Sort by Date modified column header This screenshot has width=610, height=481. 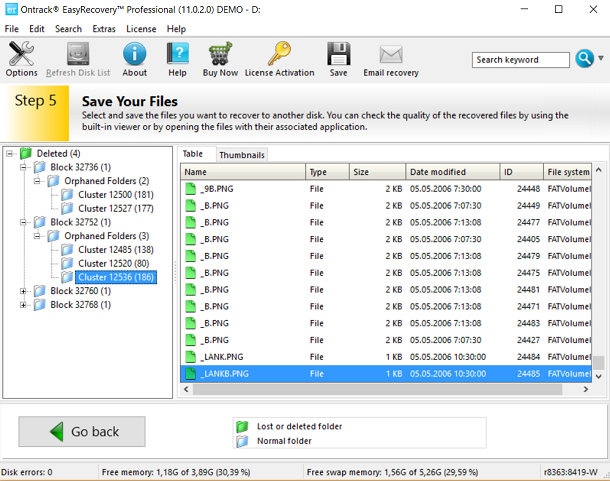448,172
